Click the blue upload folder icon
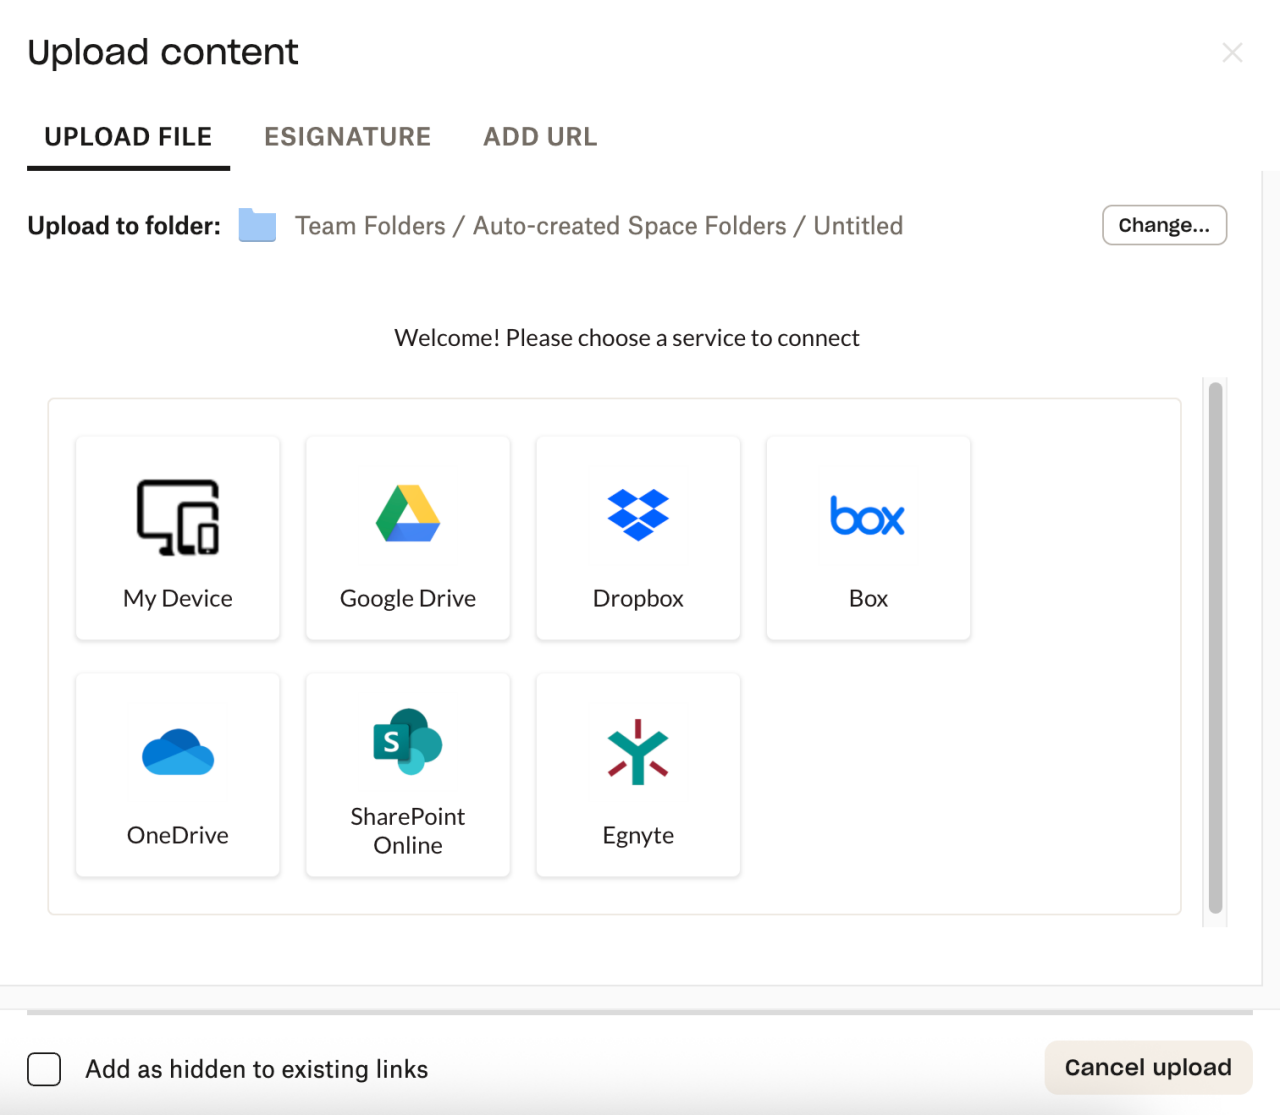This screenshot has width=1280, height=1115. click(x=257, y=226)
